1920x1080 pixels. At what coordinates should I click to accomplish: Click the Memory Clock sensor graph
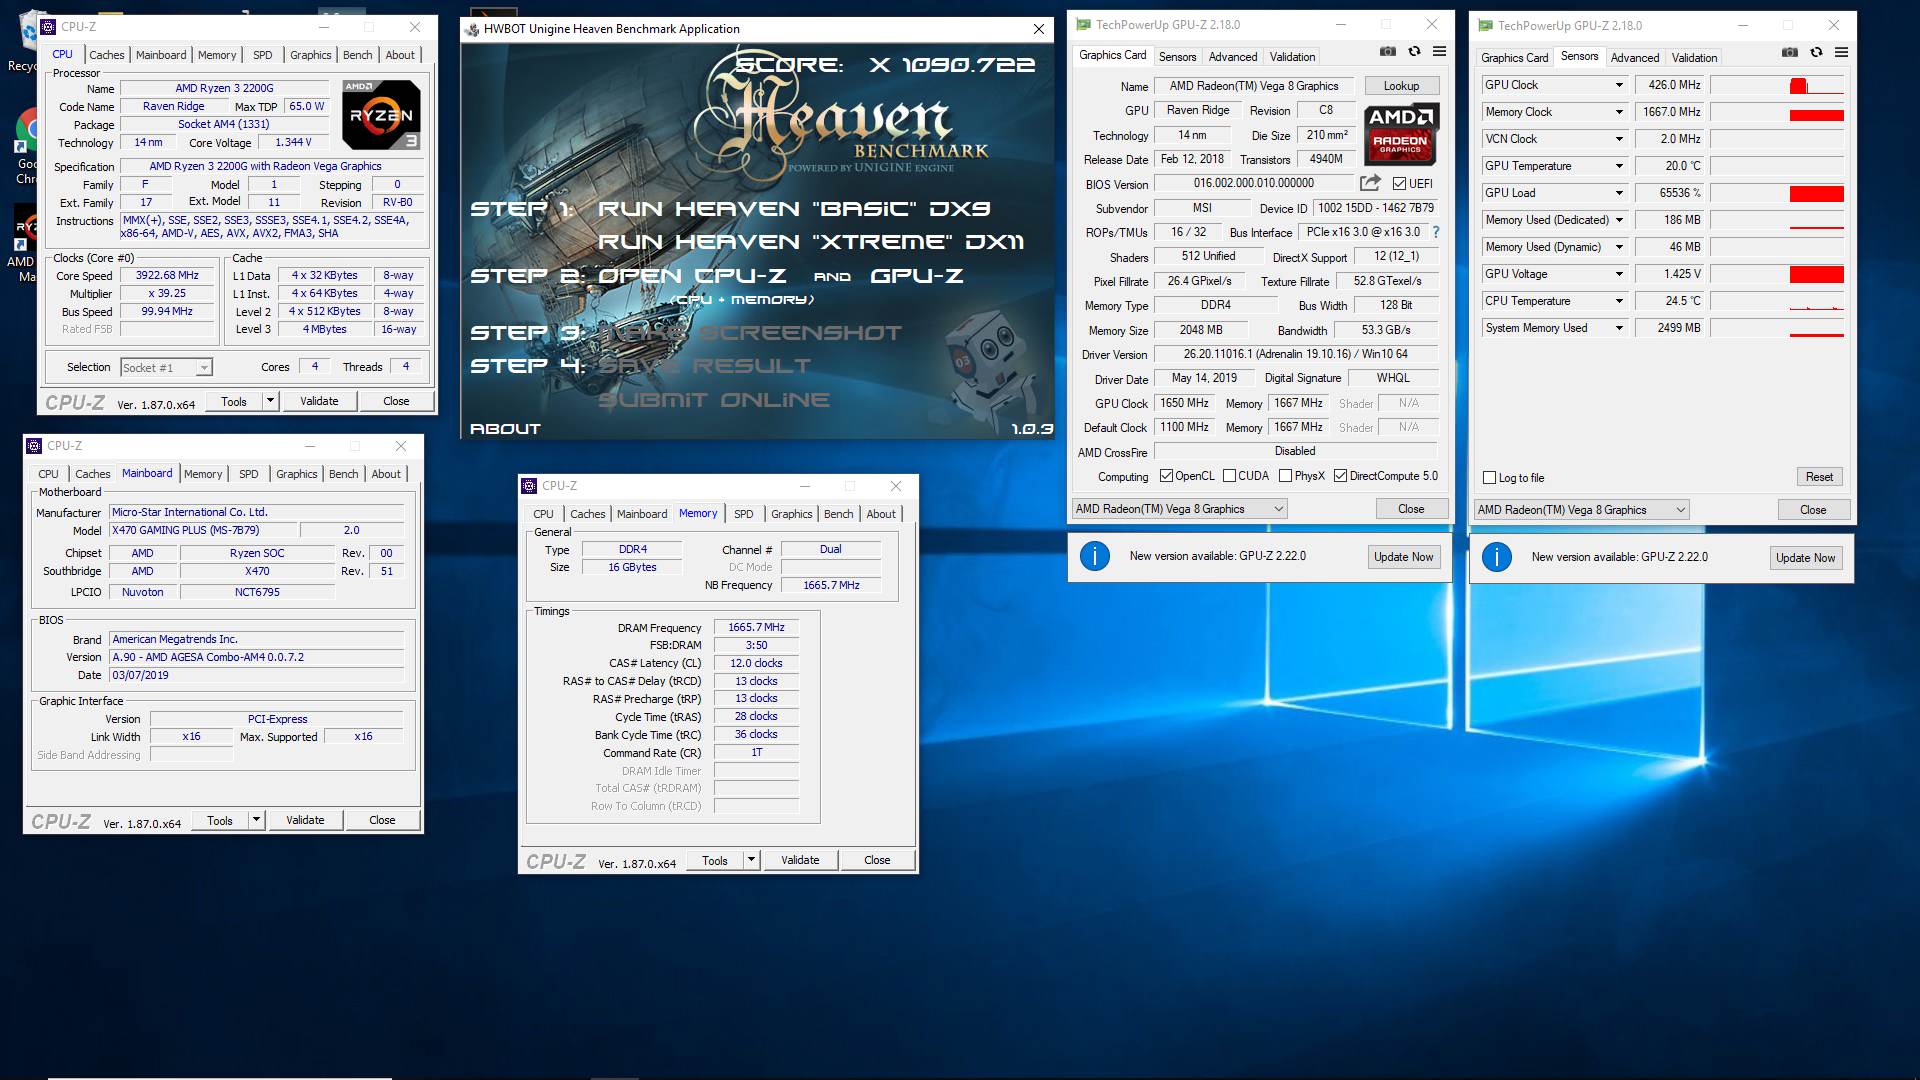point(1777,112)
